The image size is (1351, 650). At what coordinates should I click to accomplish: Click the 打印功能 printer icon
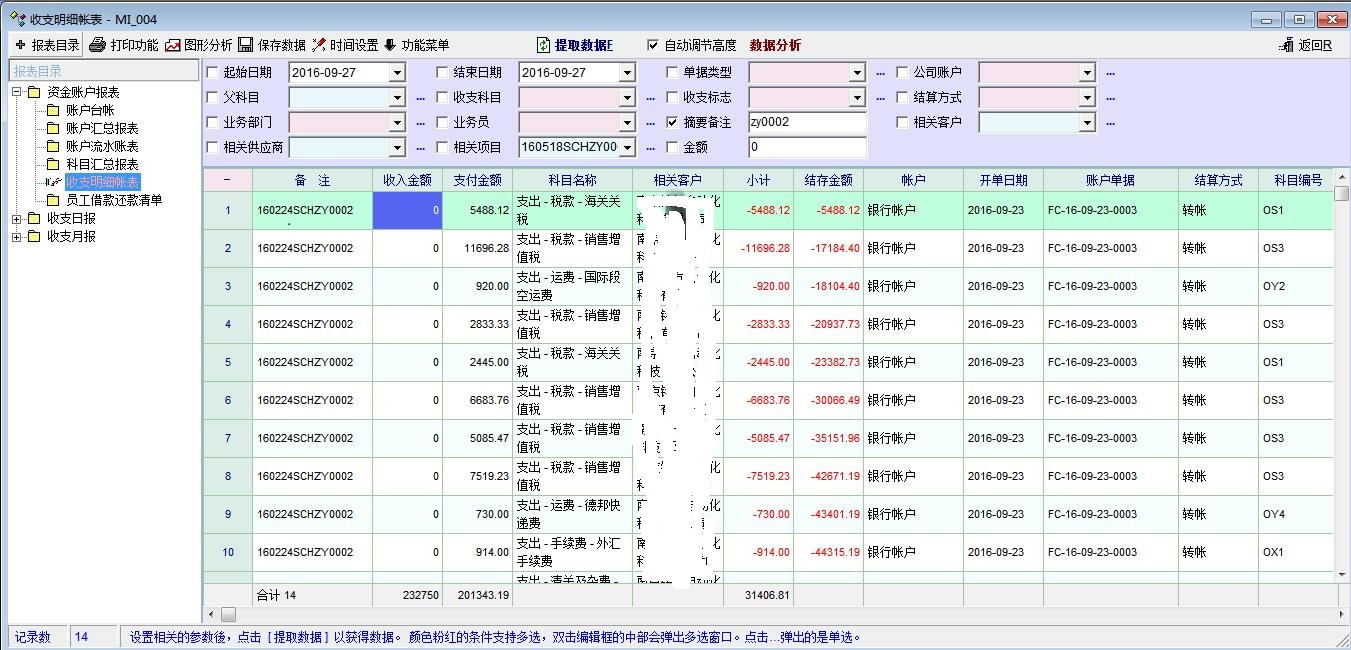97,45
